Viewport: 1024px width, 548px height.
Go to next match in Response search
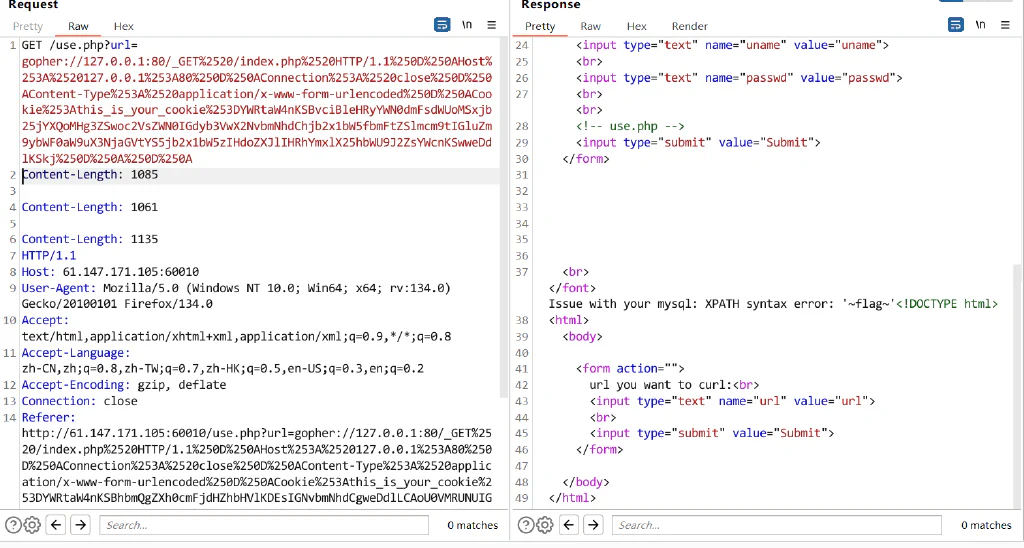[x=593, y=524]
